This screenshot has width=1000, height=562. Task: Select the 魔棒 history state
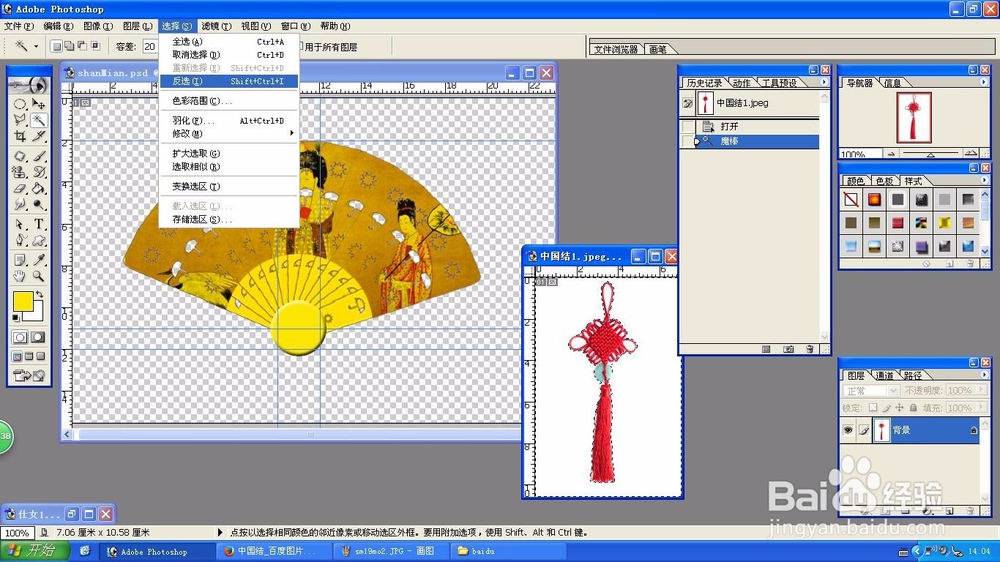(756, 141)
